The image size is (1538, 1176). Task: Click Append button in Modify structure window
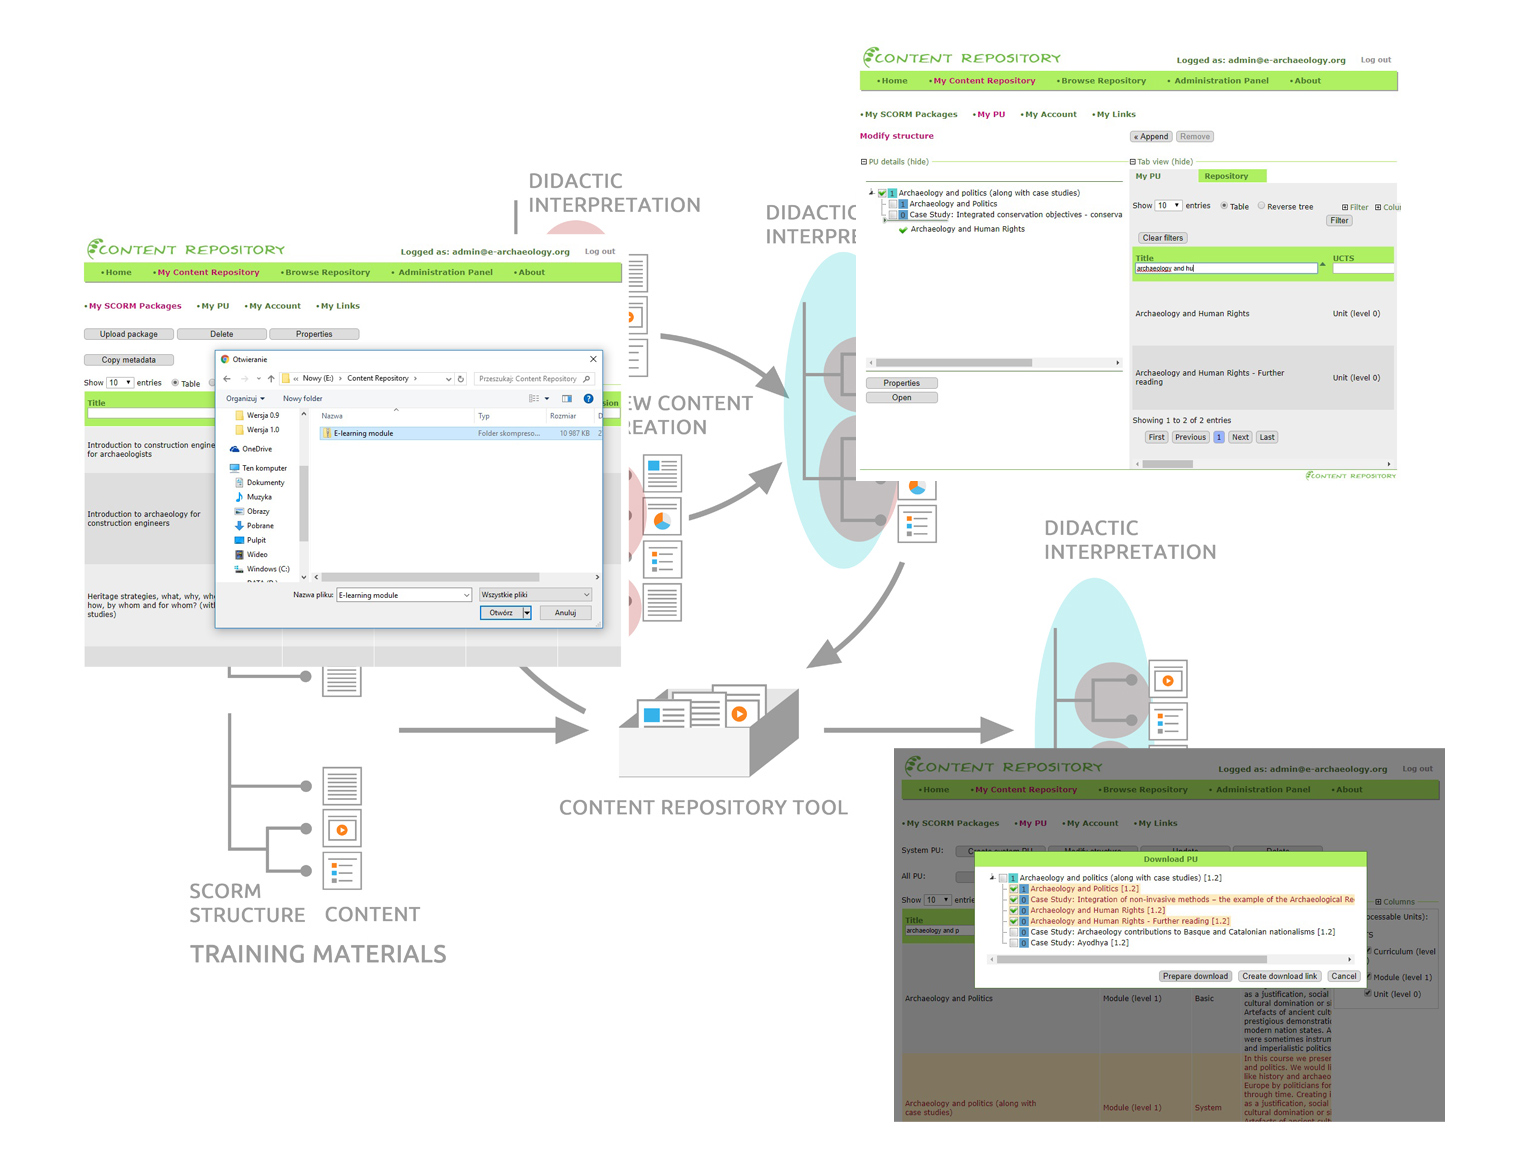point(1151,137)
